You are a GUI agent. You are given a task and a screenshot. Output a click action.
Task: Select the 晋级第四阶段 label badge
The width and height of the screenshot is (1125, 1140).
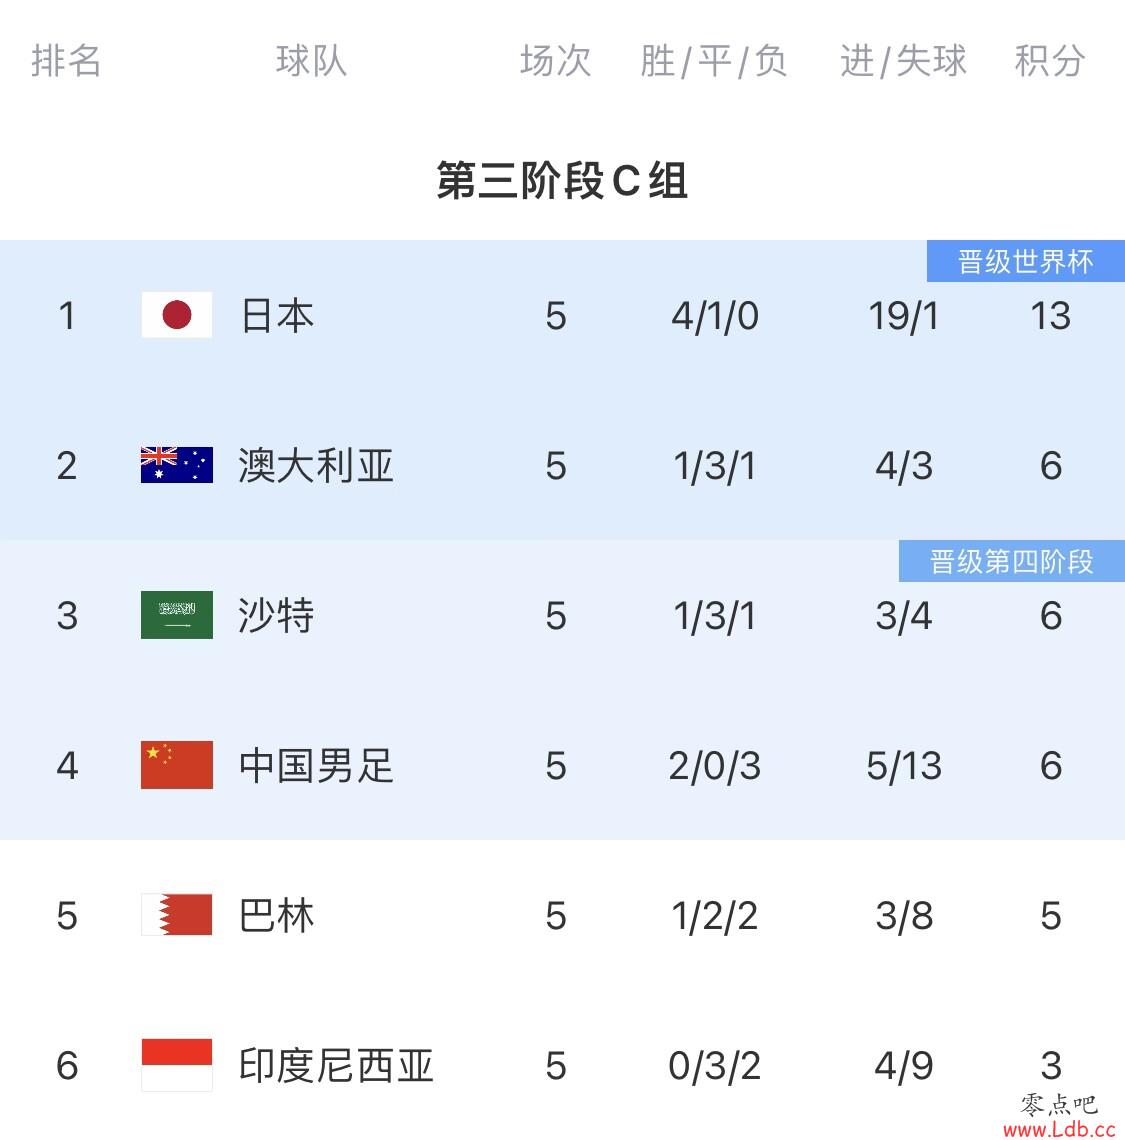tap(1012, 561)
